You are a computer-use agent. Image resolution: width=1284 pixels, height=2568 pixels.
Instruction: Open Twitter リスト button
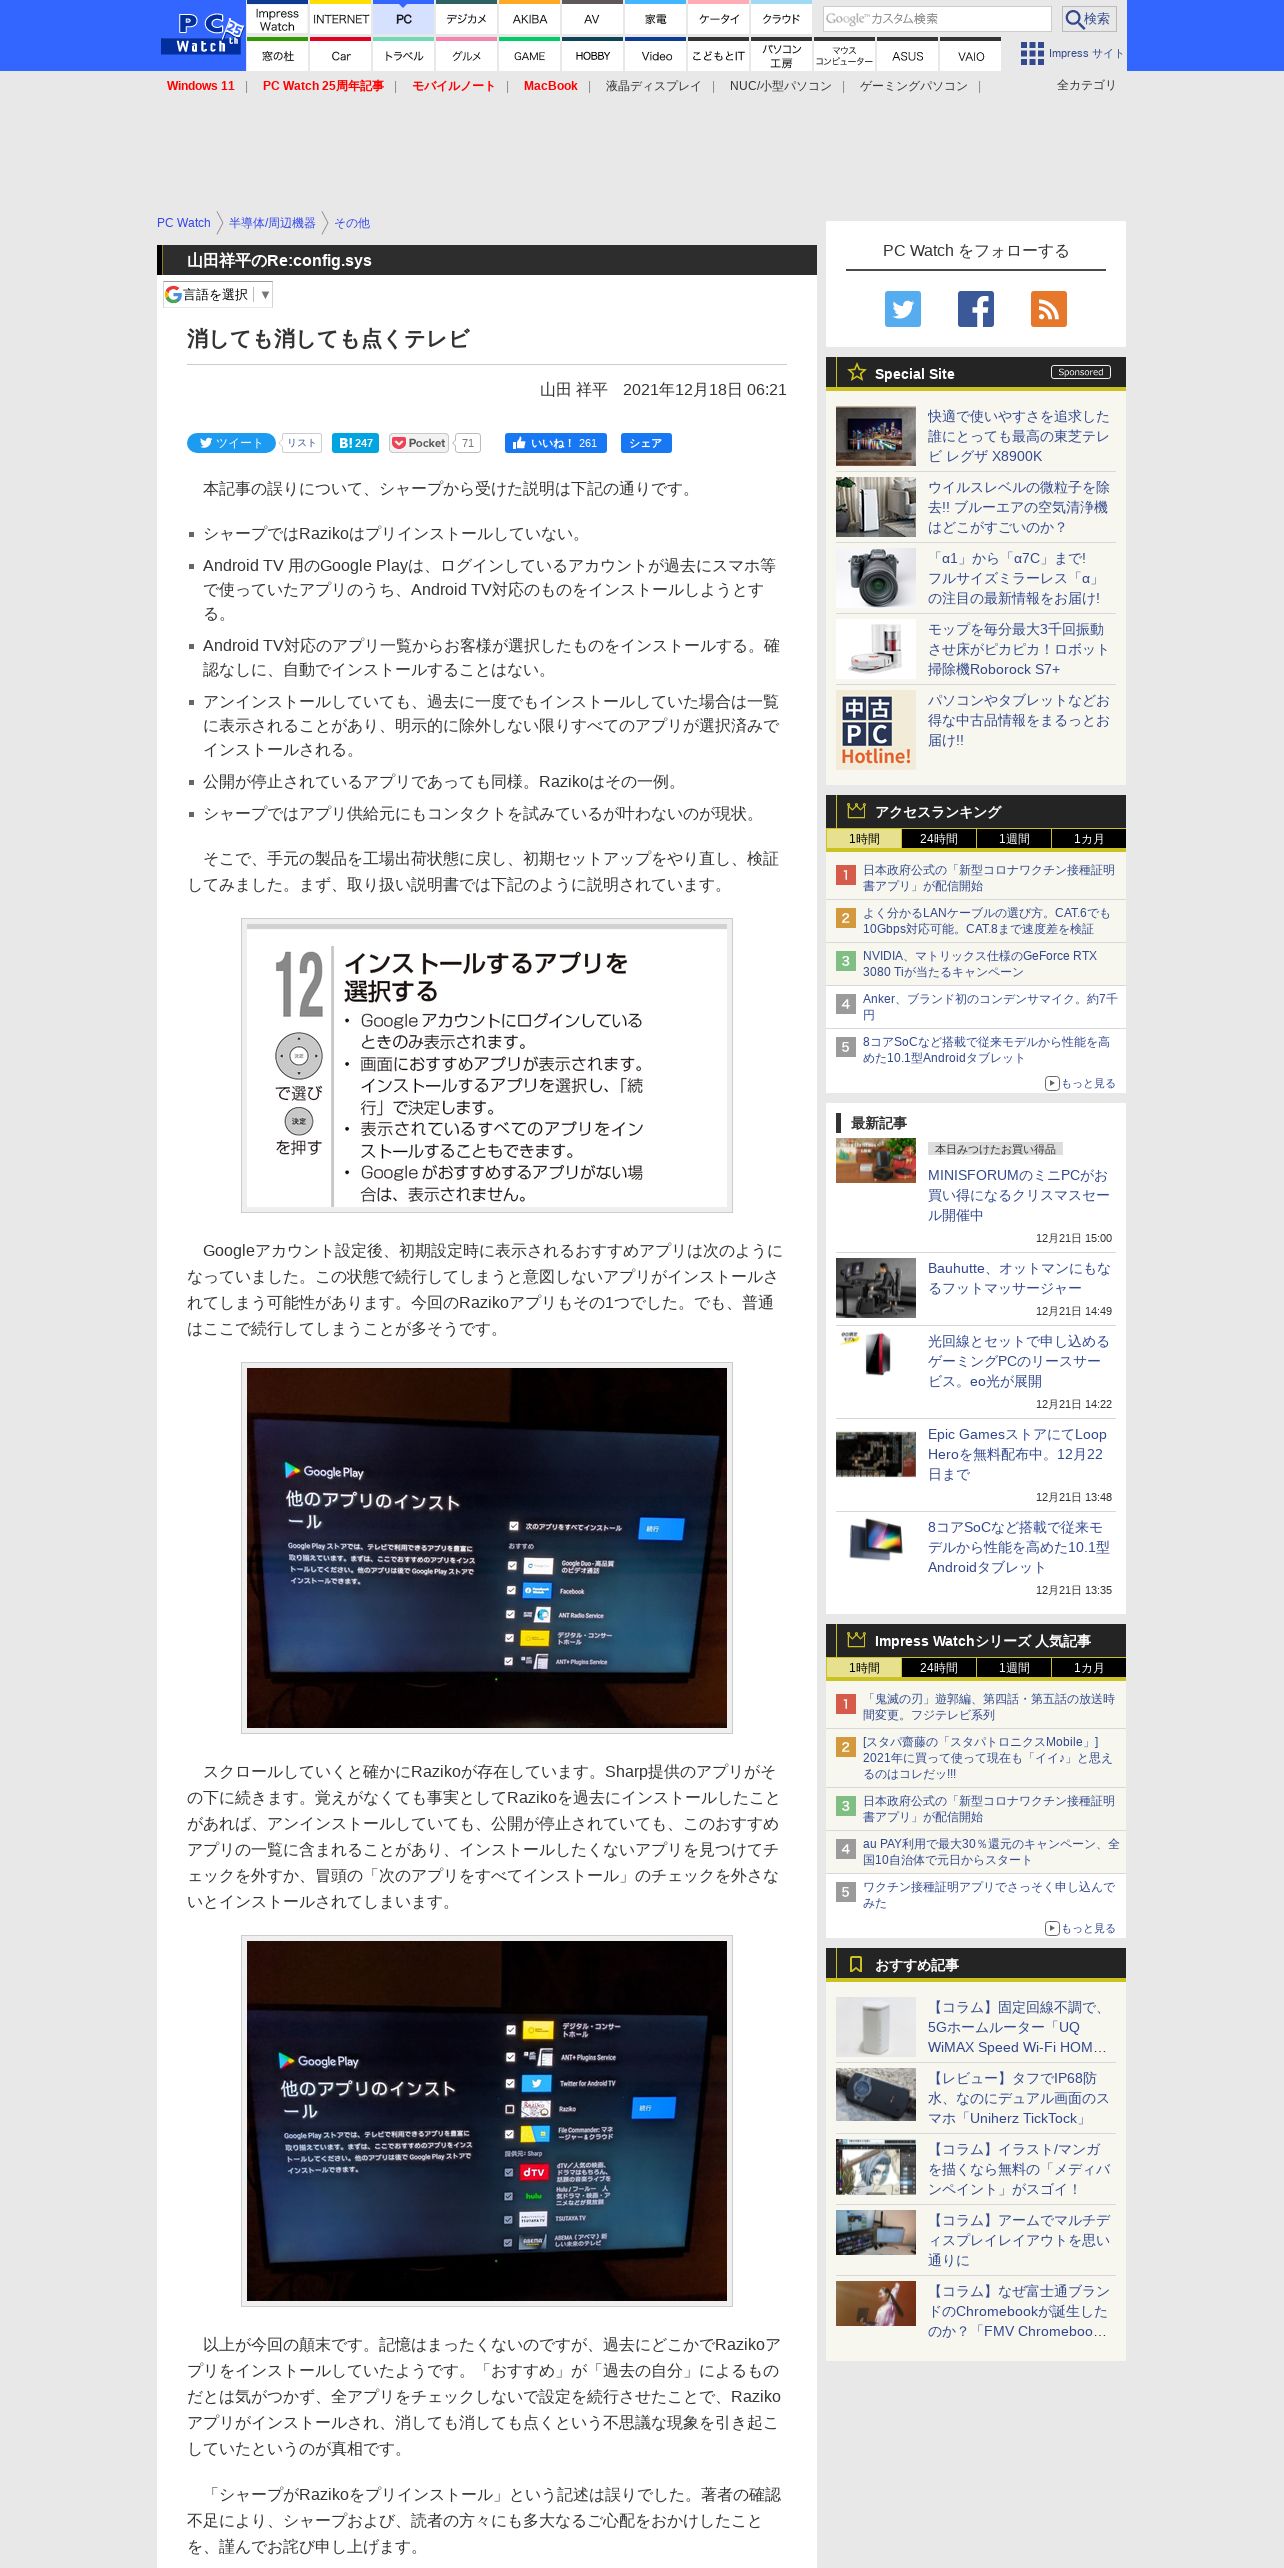coord(301,443)
